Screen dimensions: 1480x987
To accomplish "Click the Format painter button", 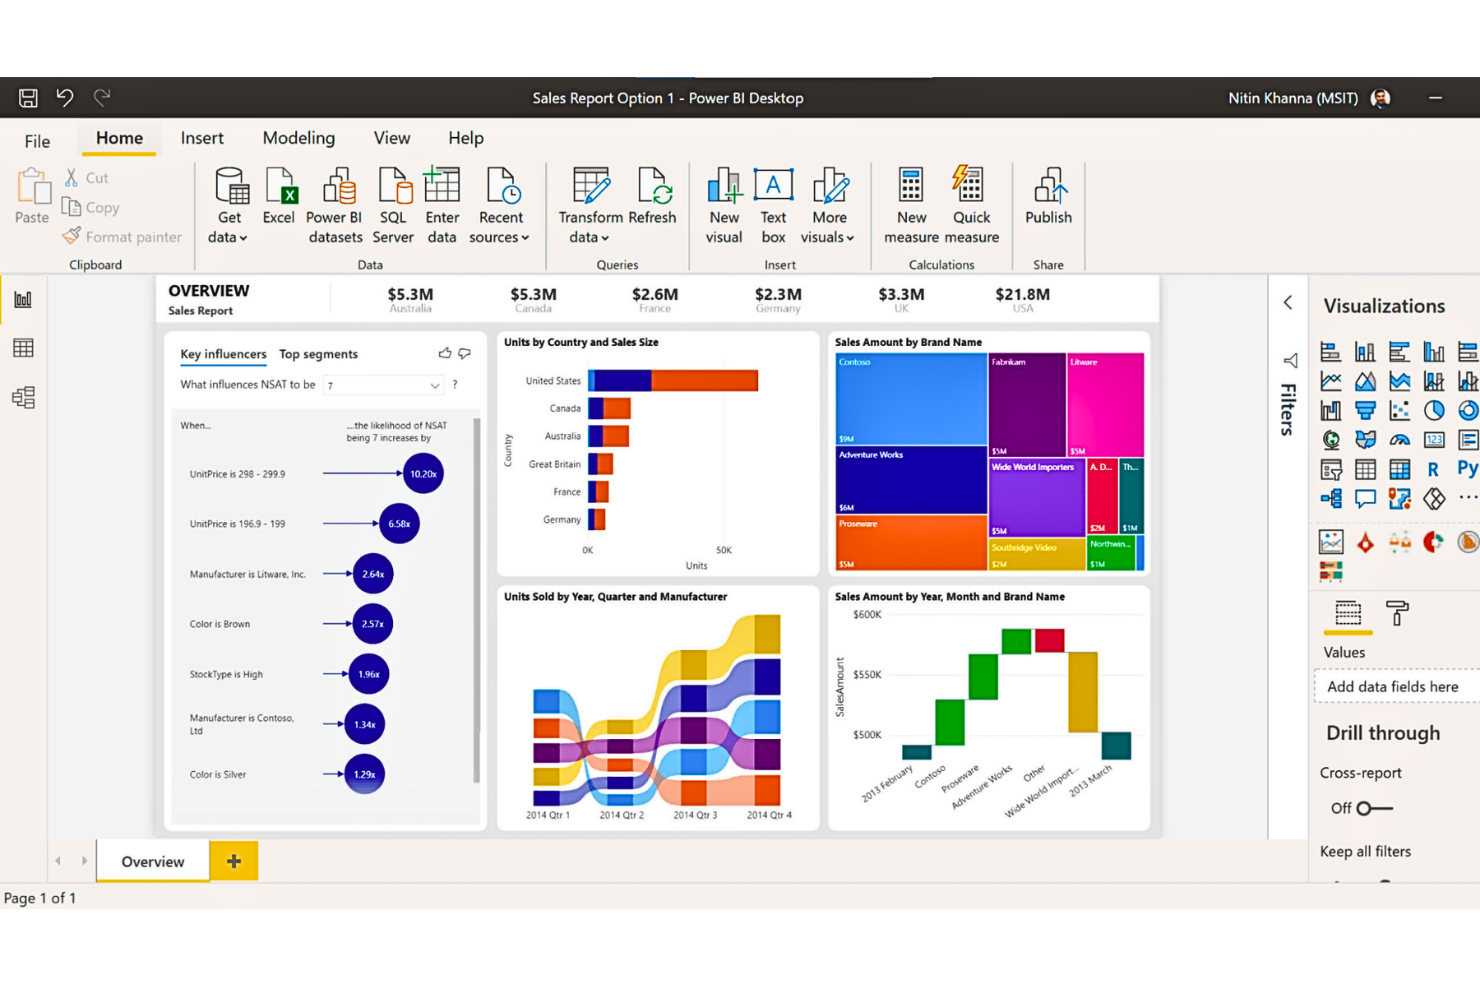I will click(122, 237).
